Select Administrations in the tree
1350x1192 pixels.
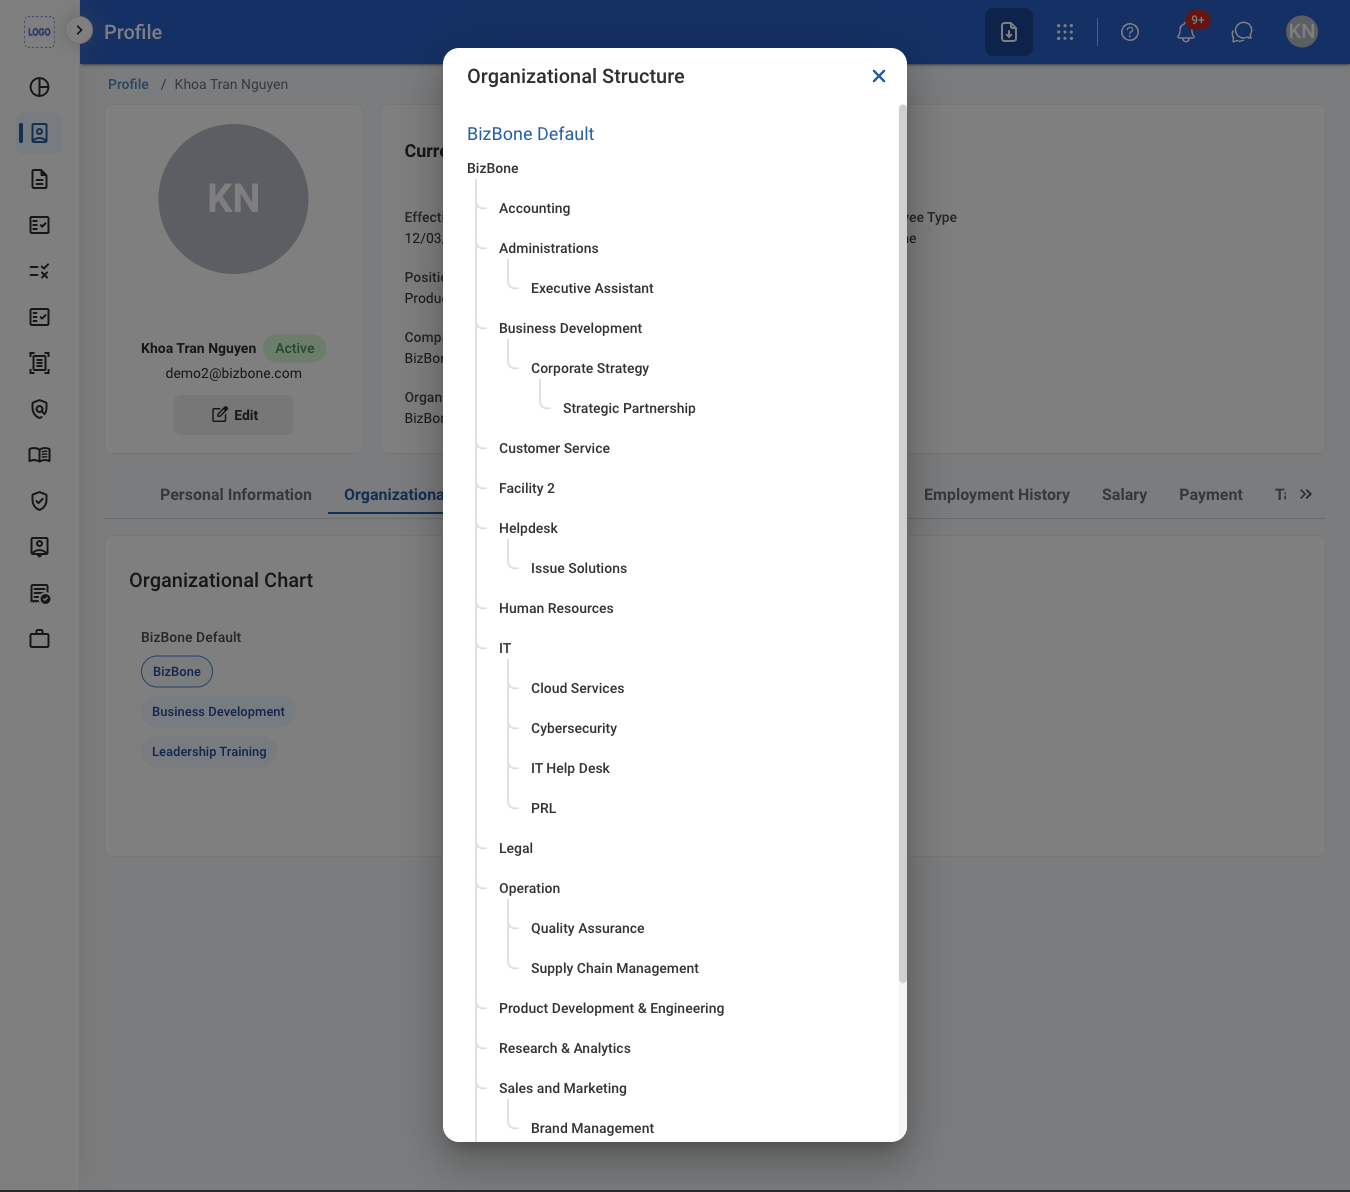pyautogui.click(x=549, y=248)
